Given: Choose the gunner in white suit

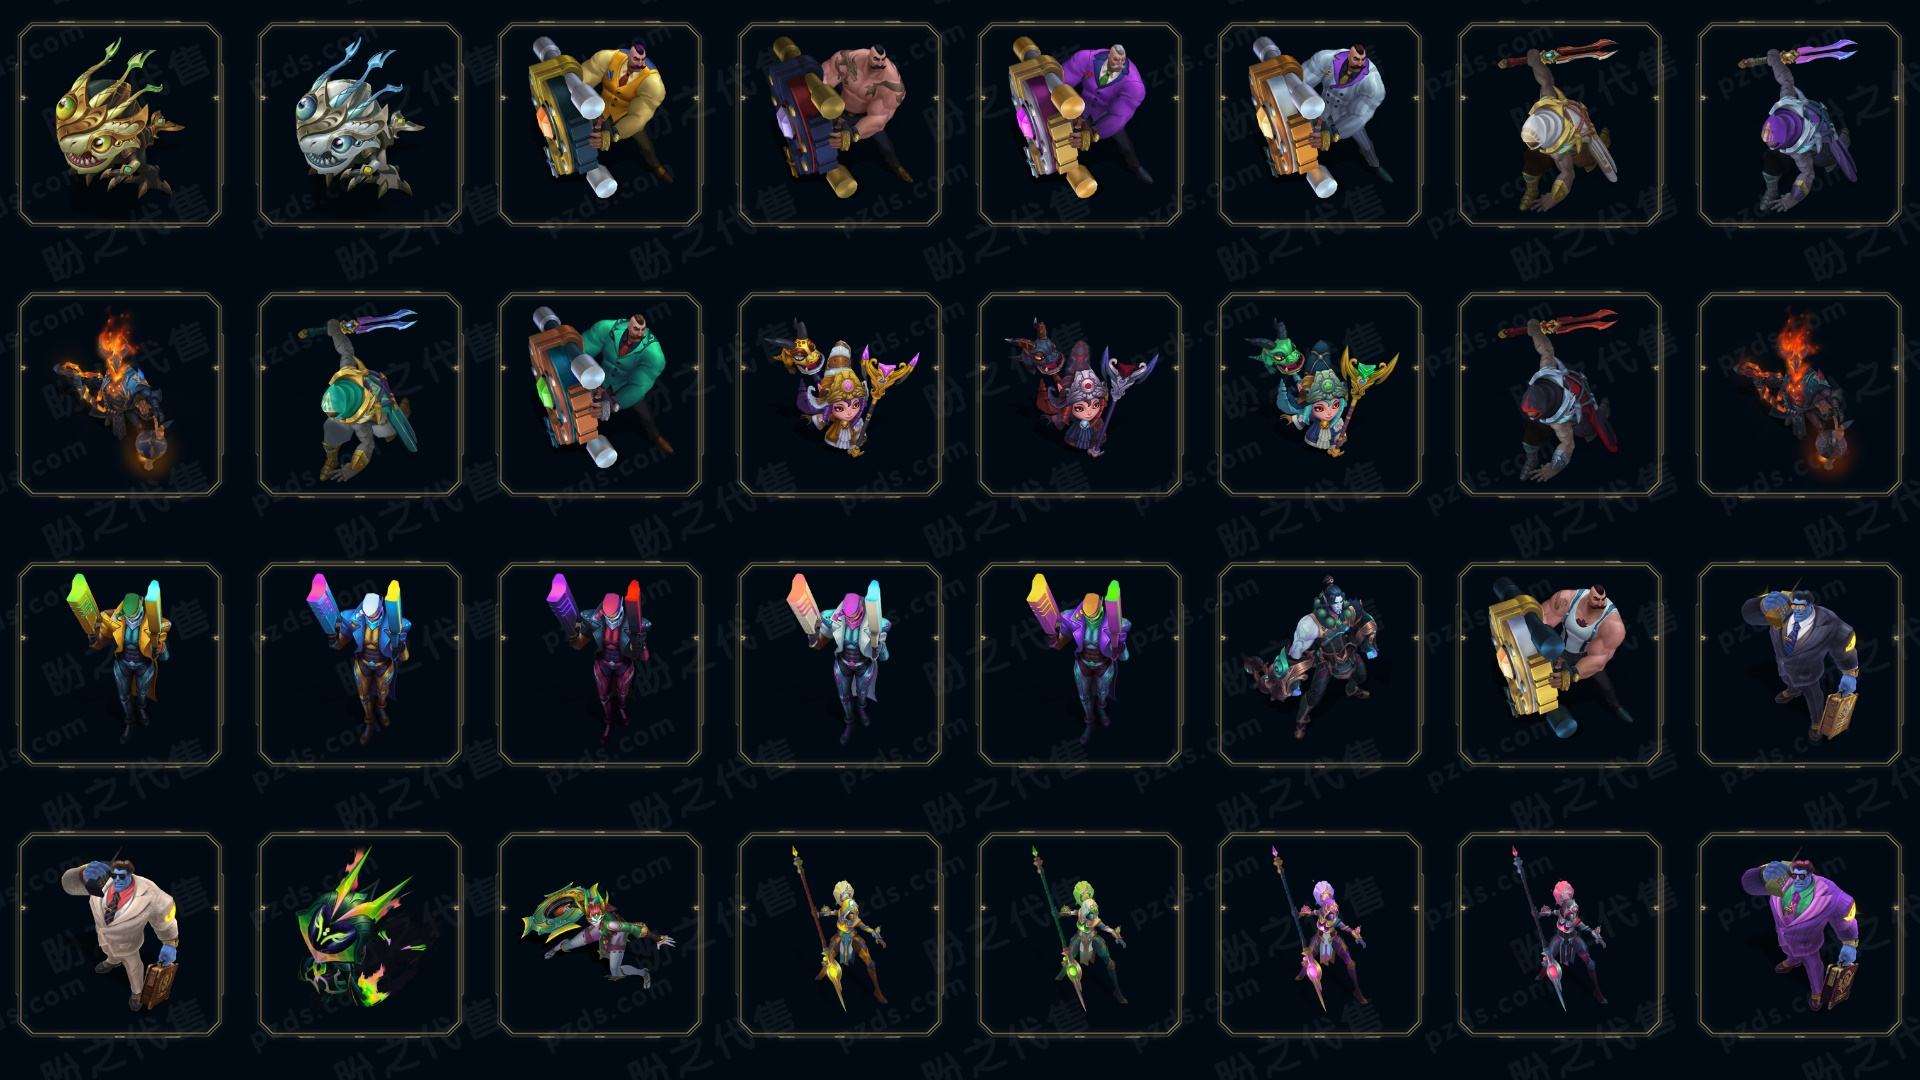Looking at the screenshot, I should point(1320,125).
